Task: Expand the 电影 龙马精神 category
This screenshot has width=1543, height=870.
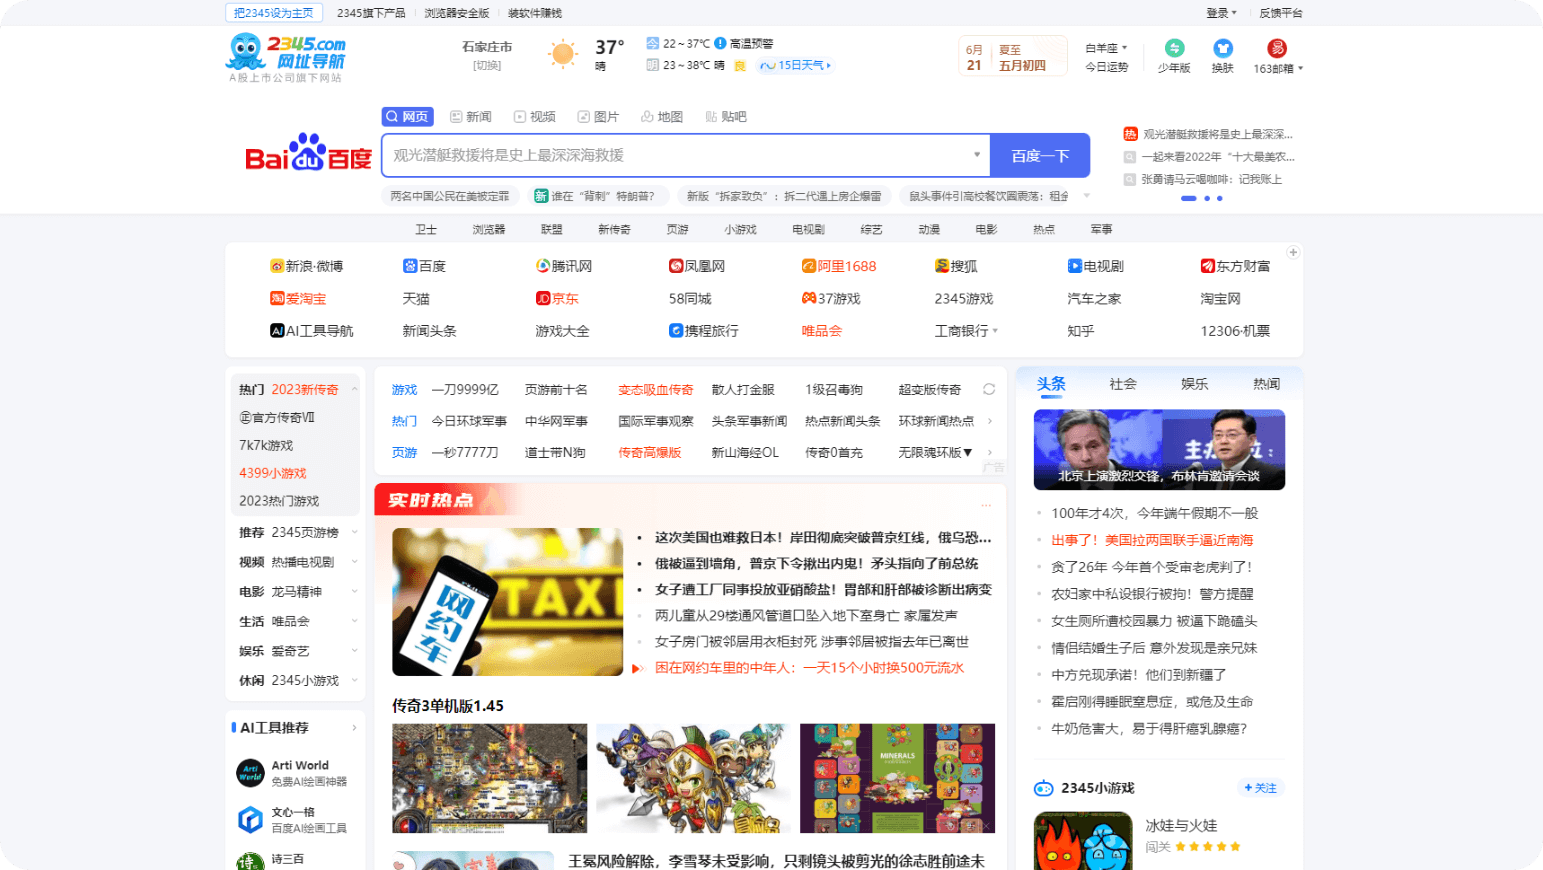Action: click(x=354, y=591)
